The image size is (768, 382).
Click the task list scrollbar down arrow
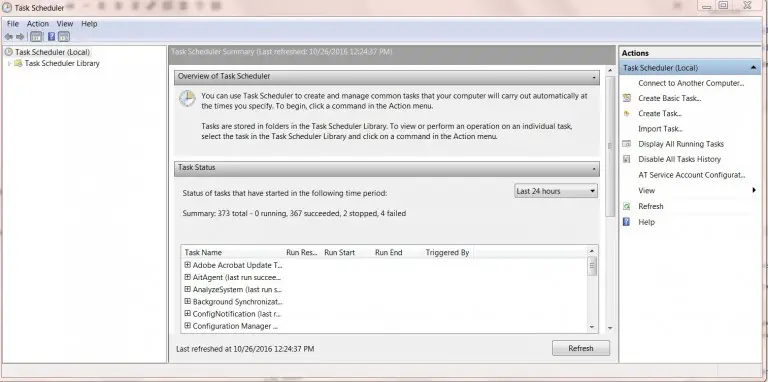pyautogui.click(x=592, y=327)
